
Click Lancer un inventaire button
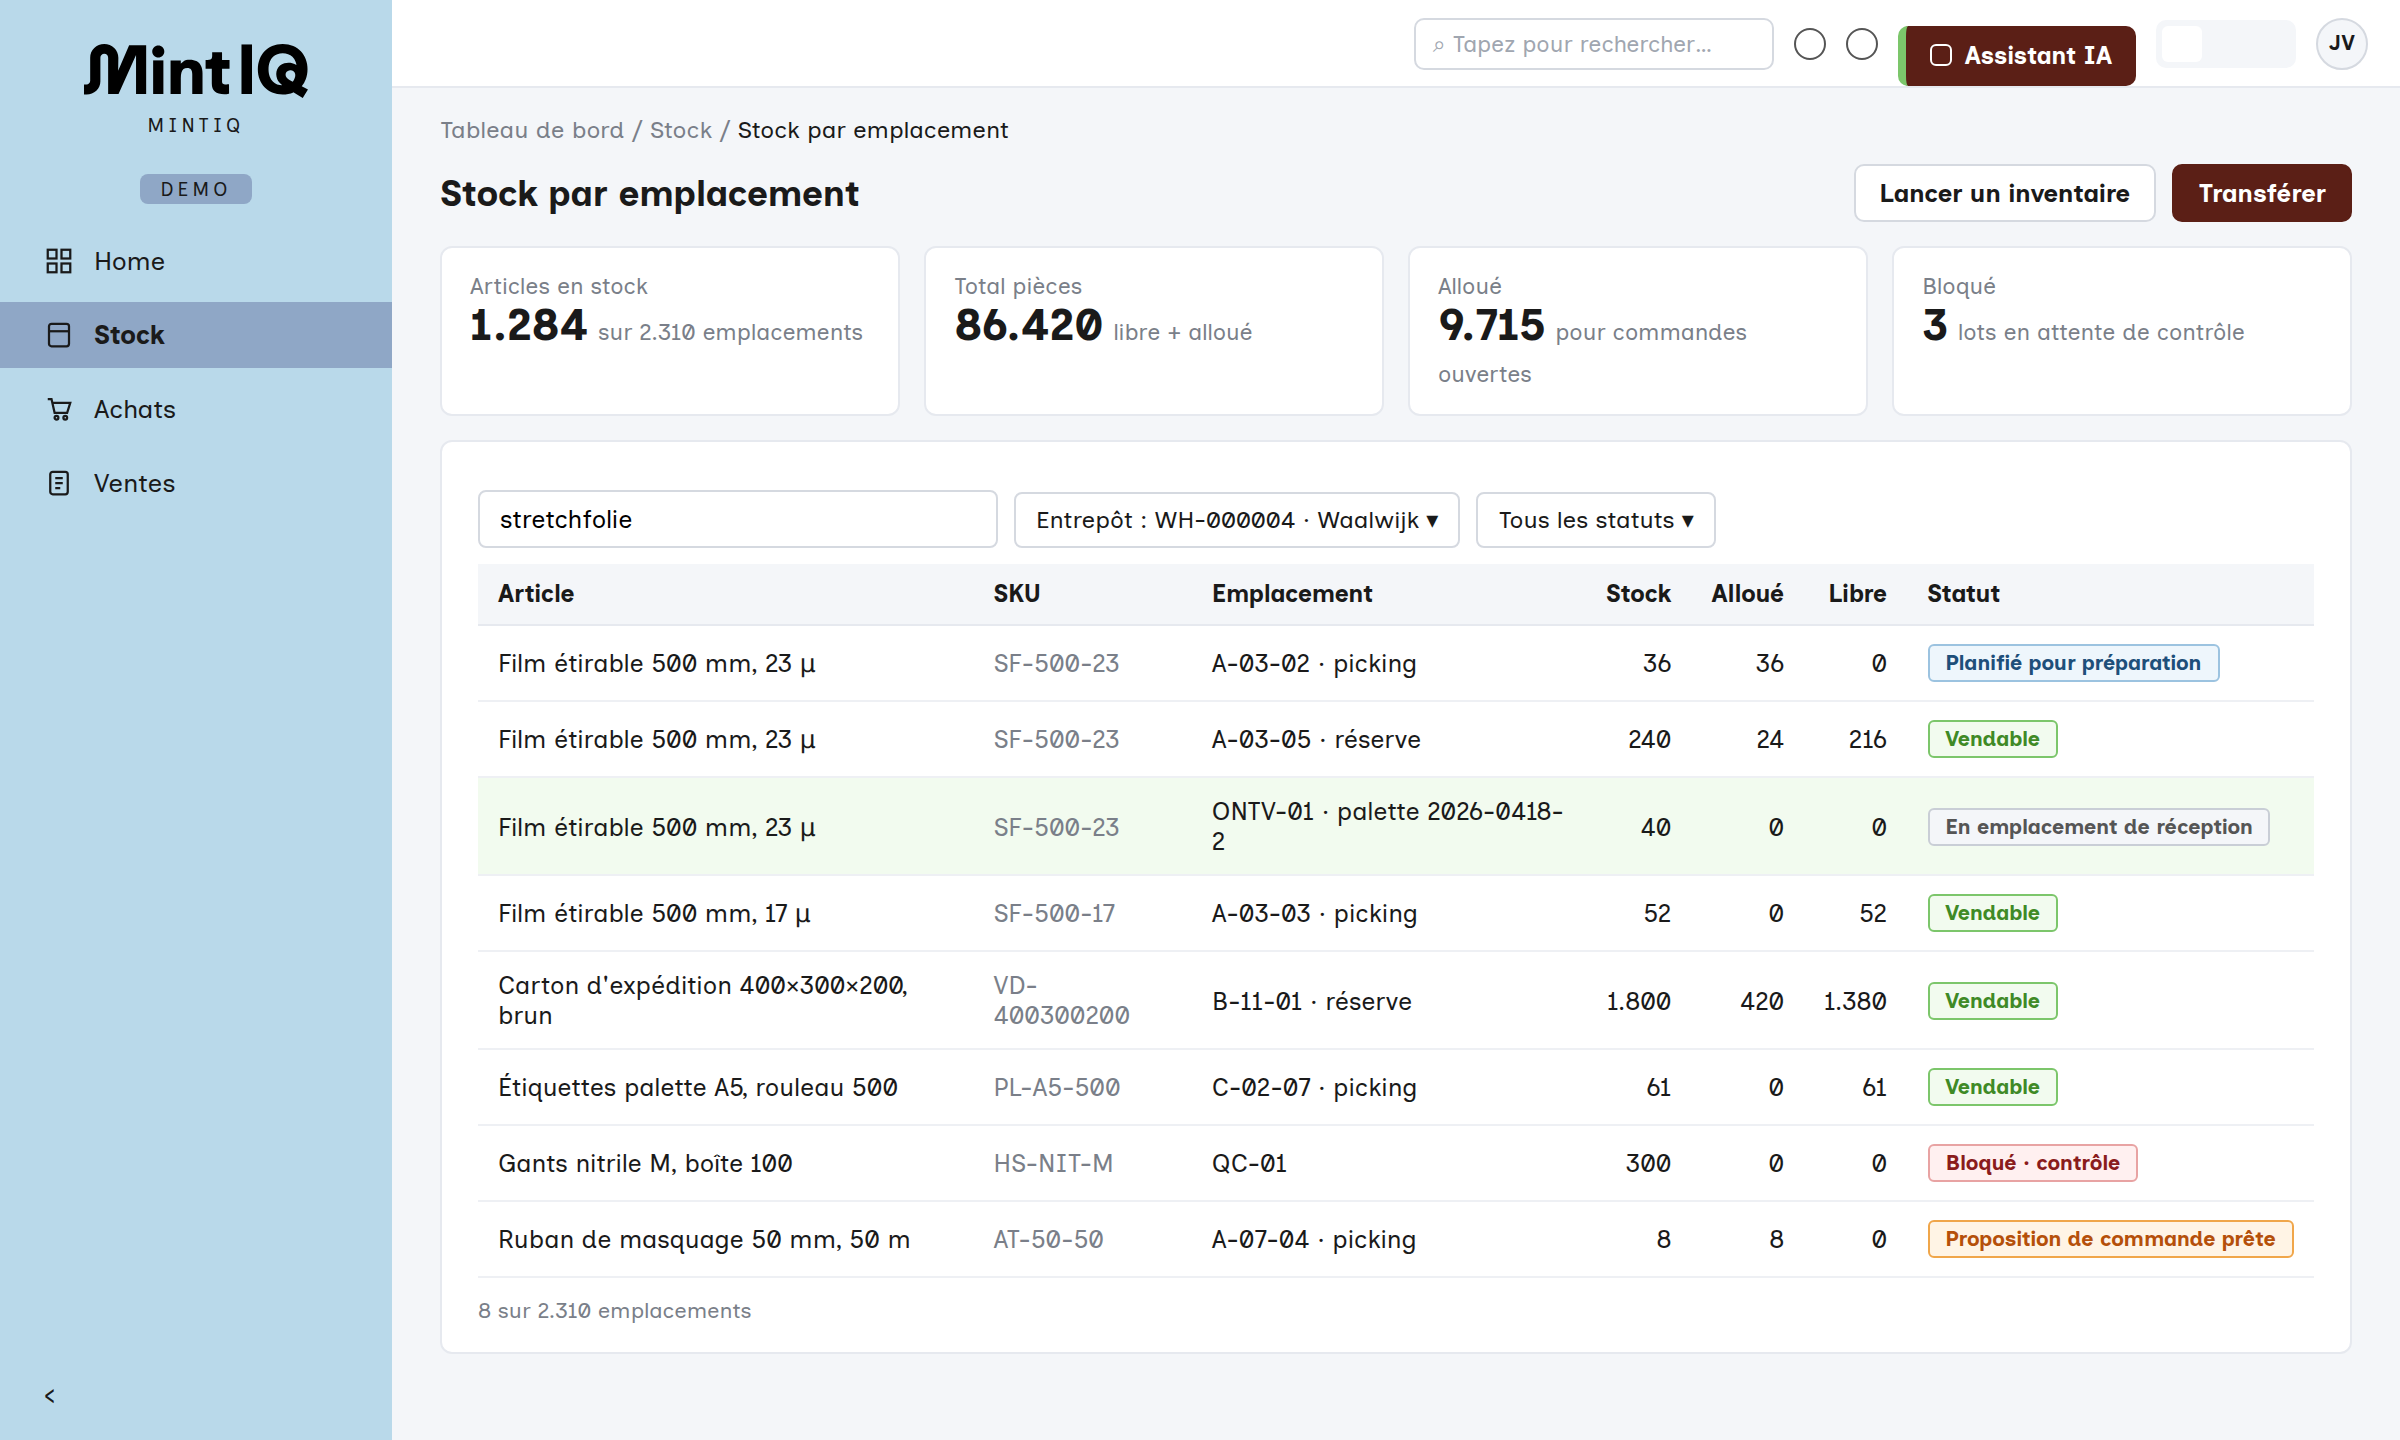(x=2005, y=193)
